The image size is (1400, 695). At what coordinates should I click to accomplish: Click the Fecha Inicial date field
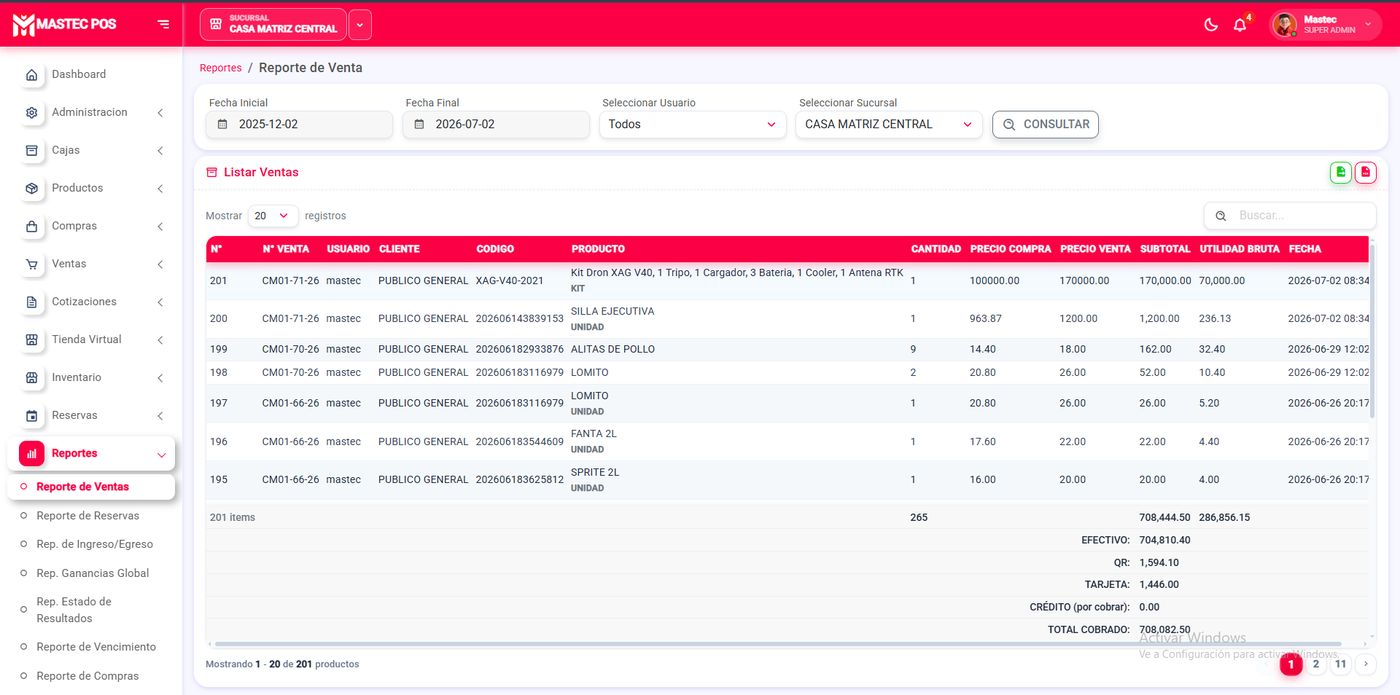coord(299,124)
